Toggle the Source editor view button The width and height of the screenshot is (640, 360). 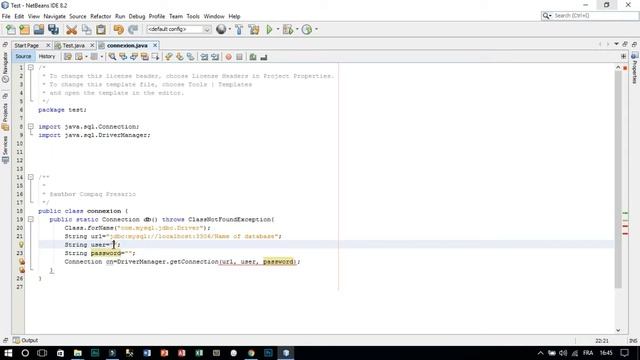coord(23,56)
